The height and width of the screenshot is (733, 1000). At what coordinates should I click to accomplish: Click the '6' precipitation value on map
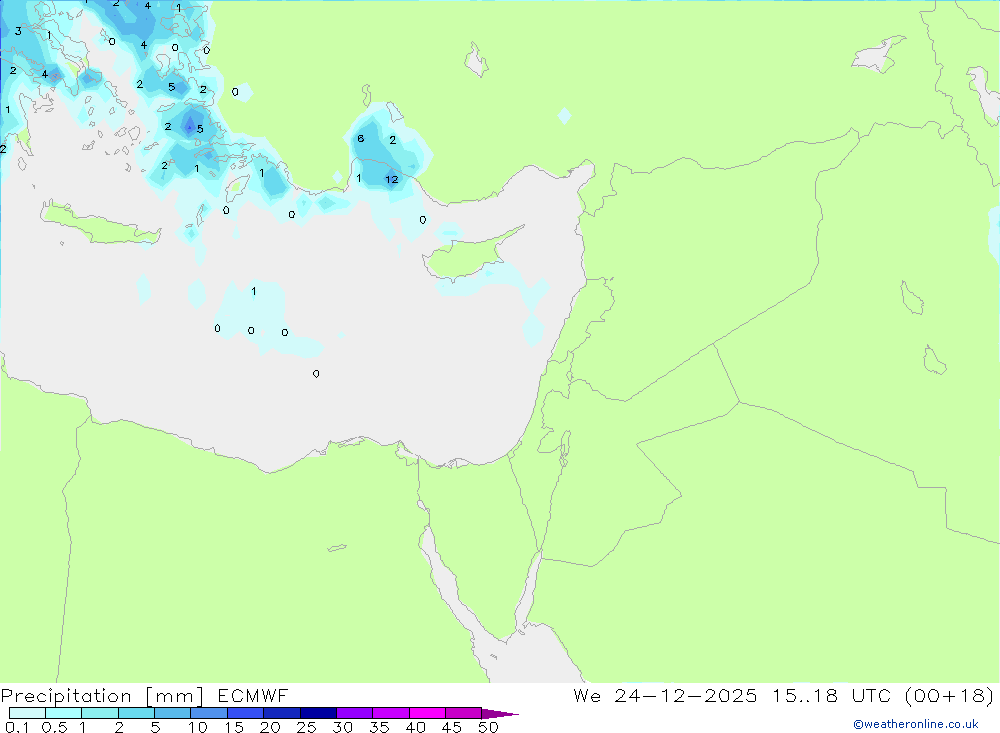(x=360, y=138)
